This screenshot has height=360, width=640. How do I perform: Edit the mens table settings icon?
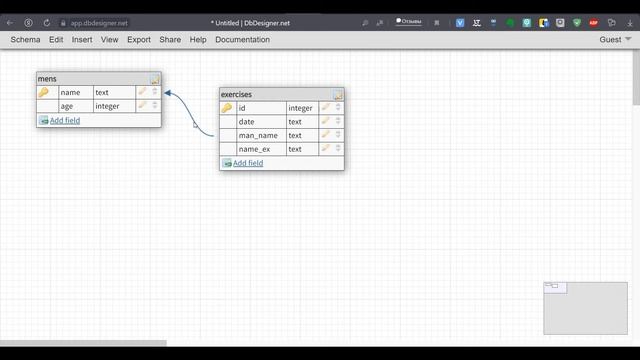(155, 79)
